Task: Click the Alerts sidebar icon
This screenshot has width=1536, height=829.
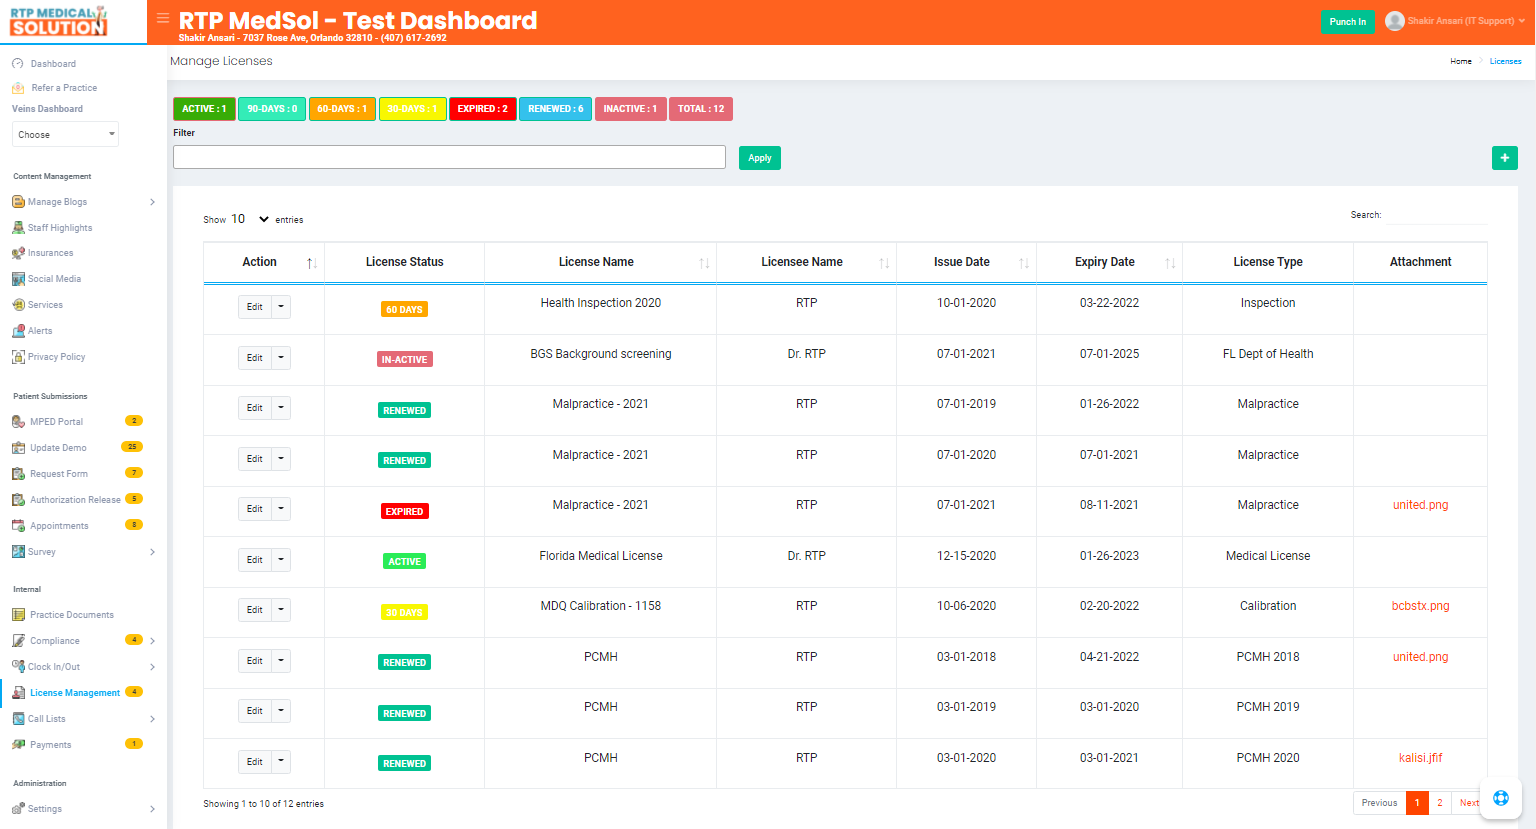Action: tap(18, 331)
